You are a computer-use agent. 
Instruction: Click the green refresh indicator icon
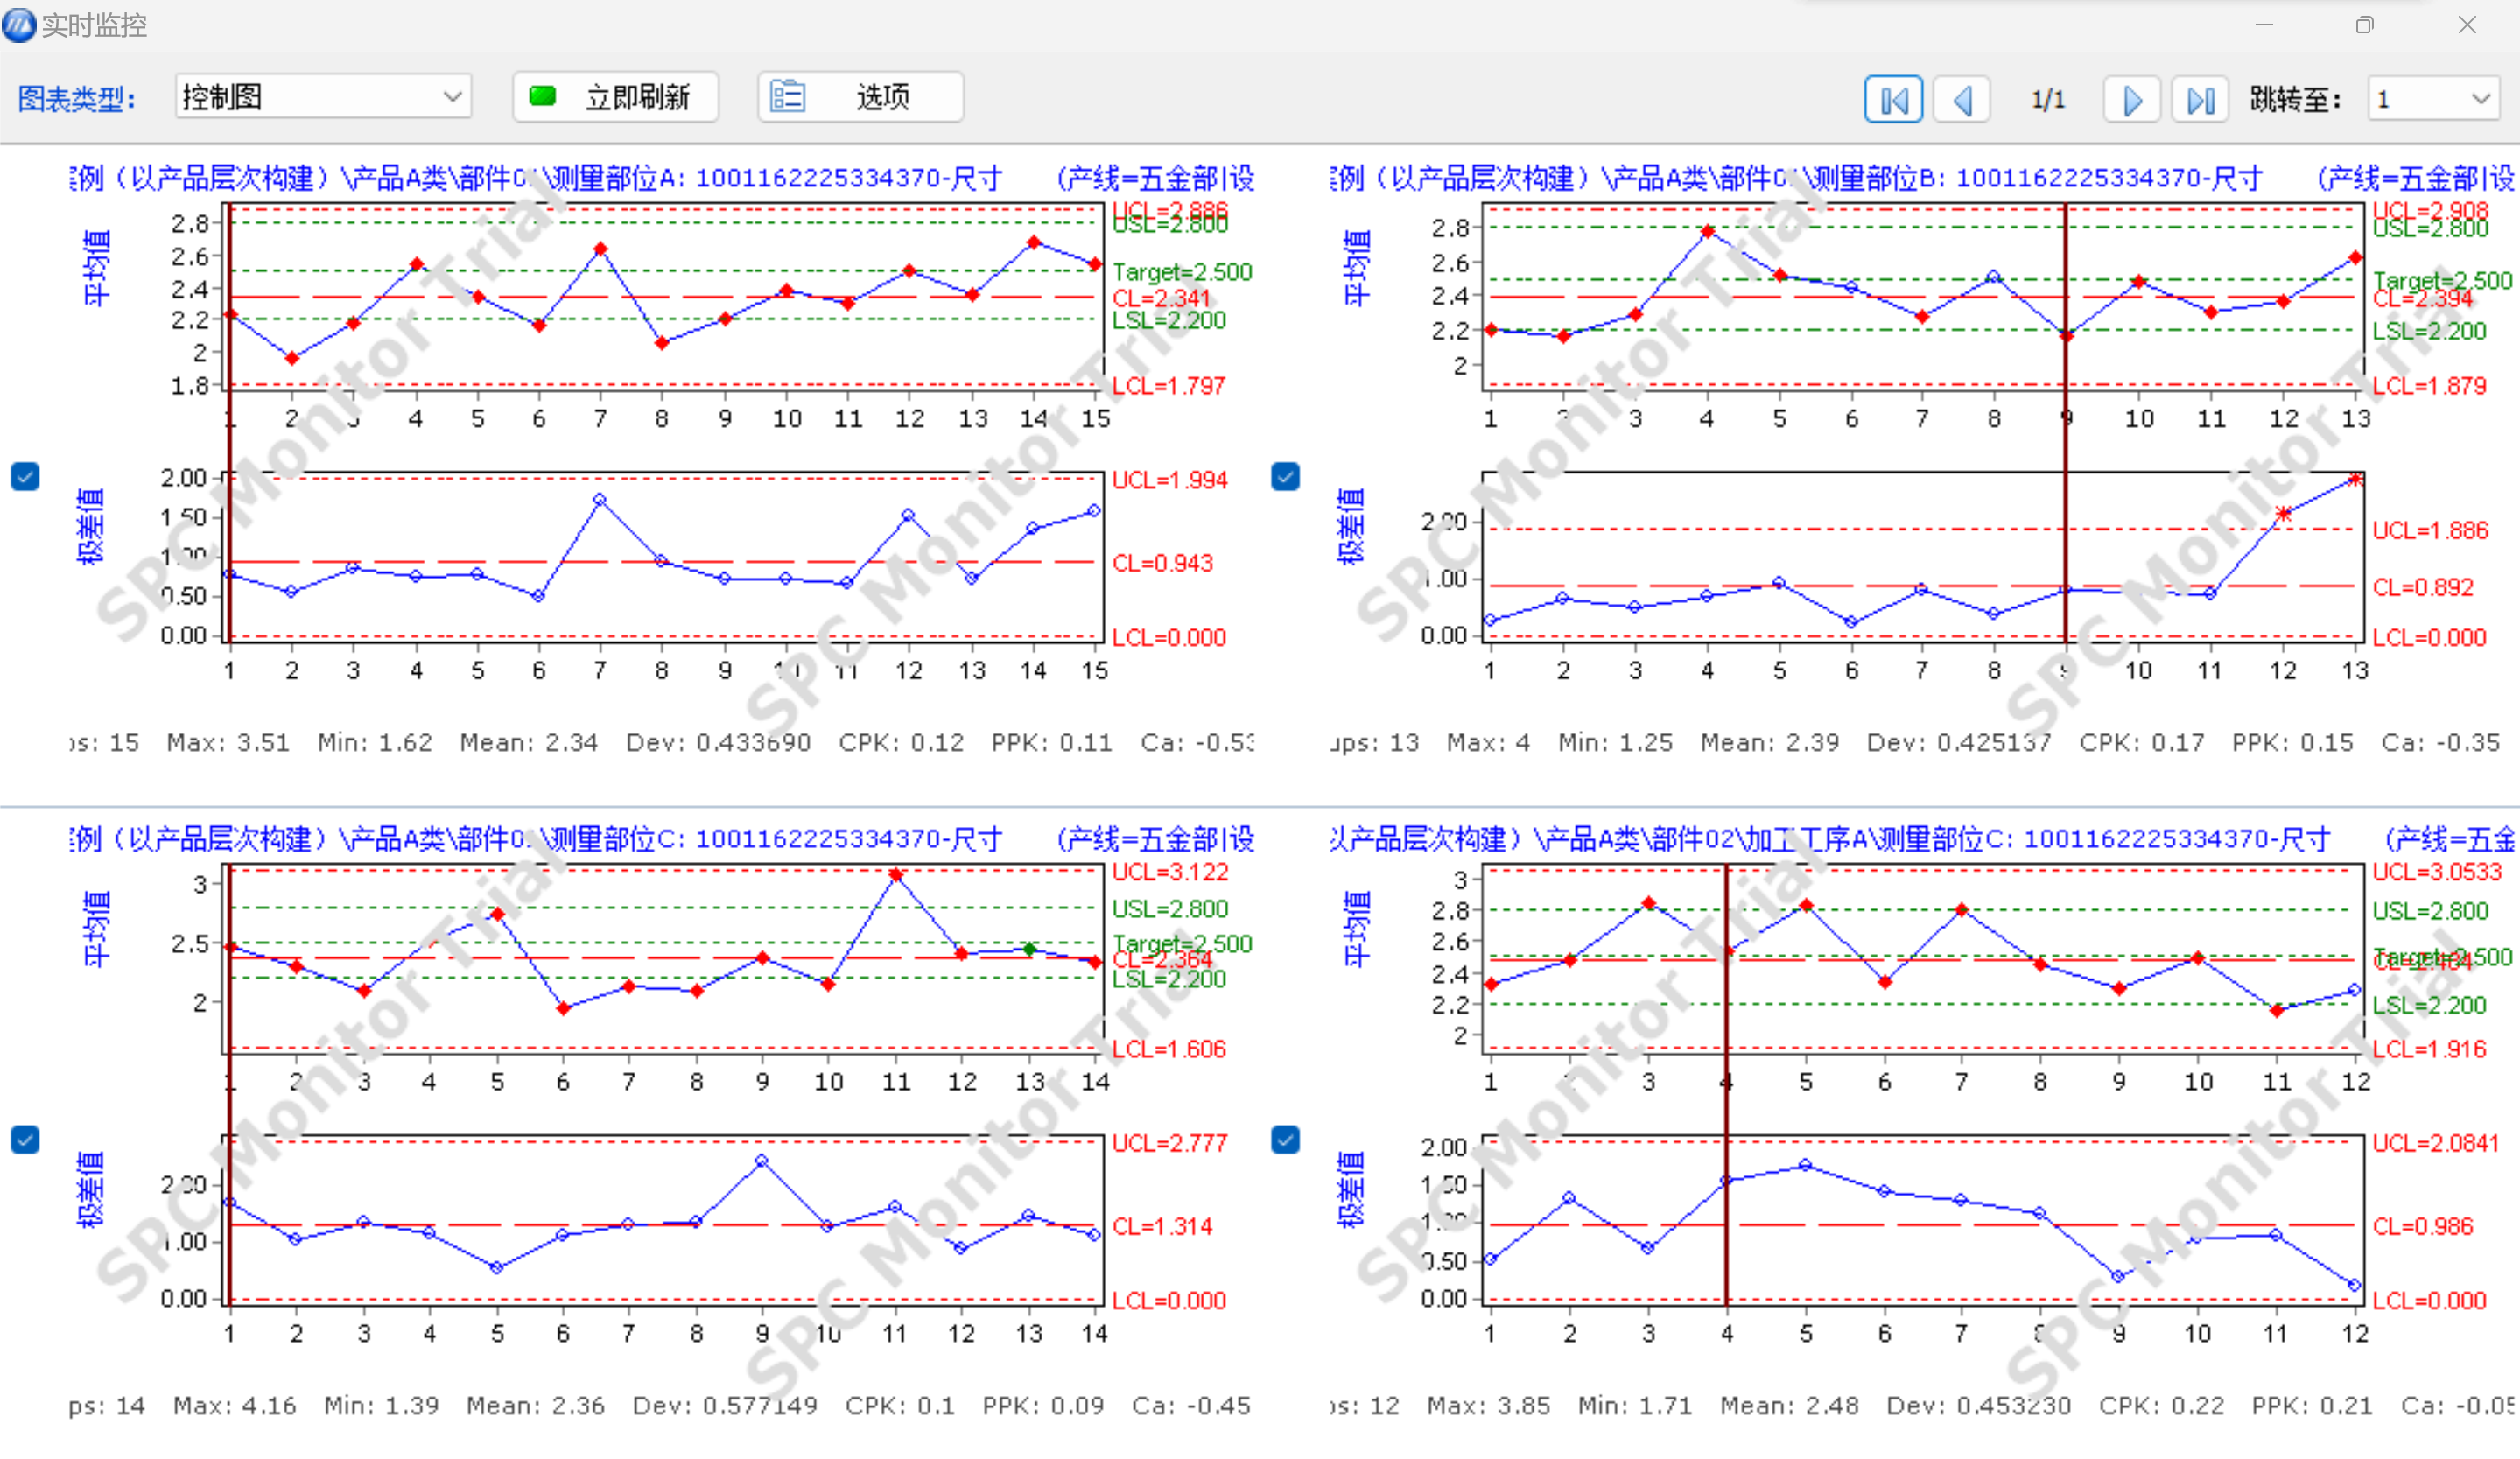point(542,96)
